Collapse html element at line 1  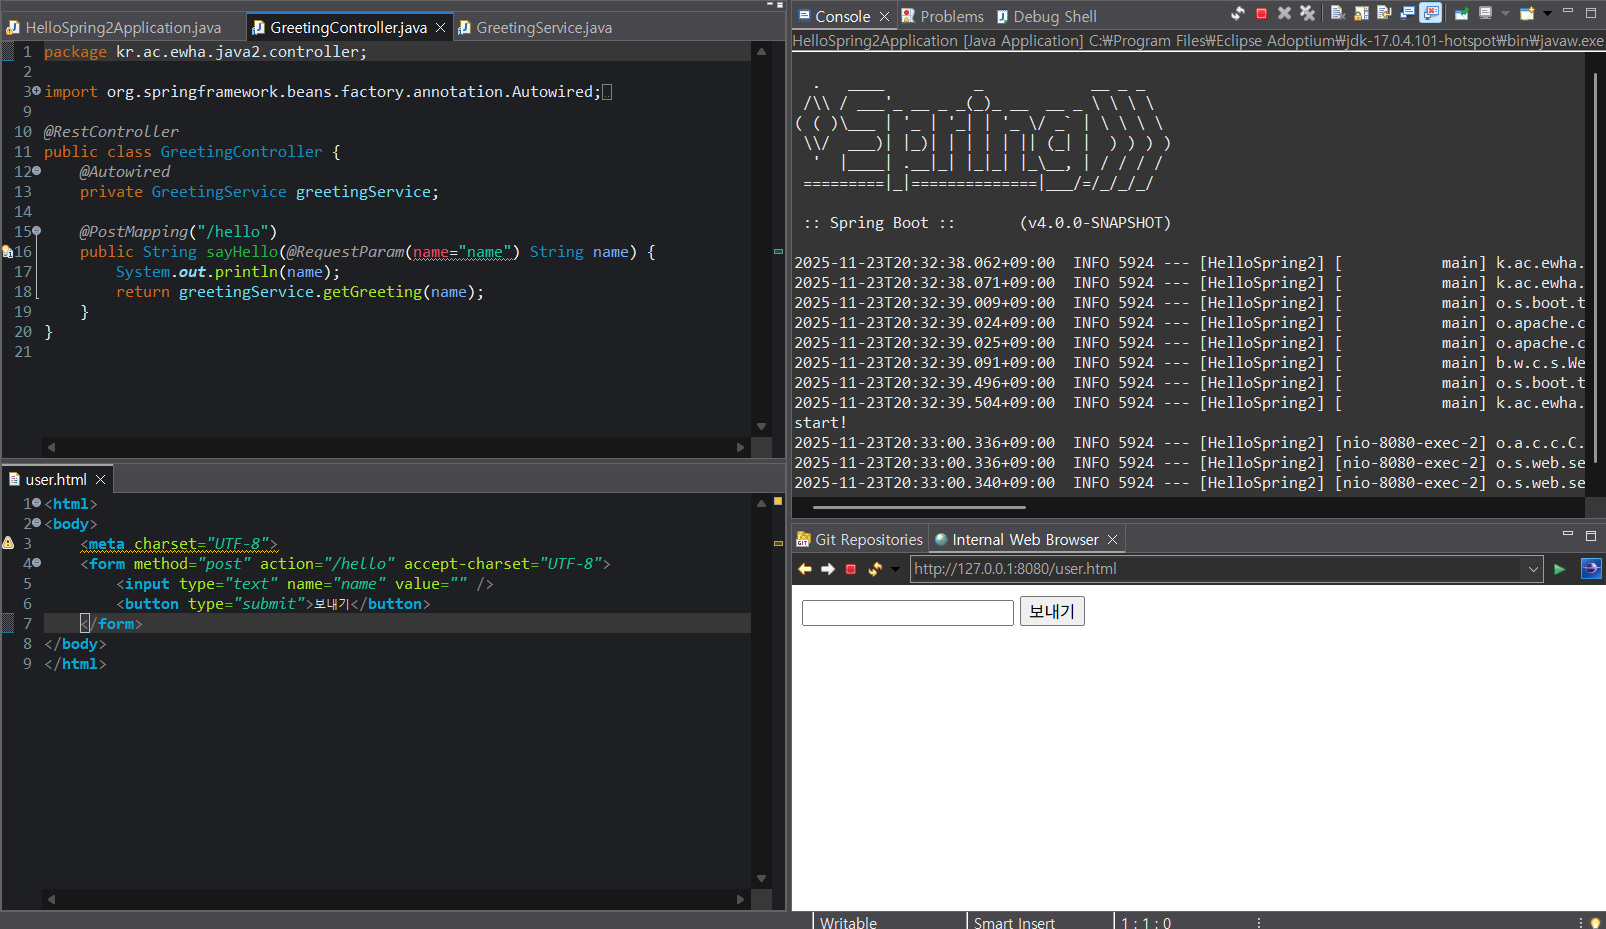point(37,503)
